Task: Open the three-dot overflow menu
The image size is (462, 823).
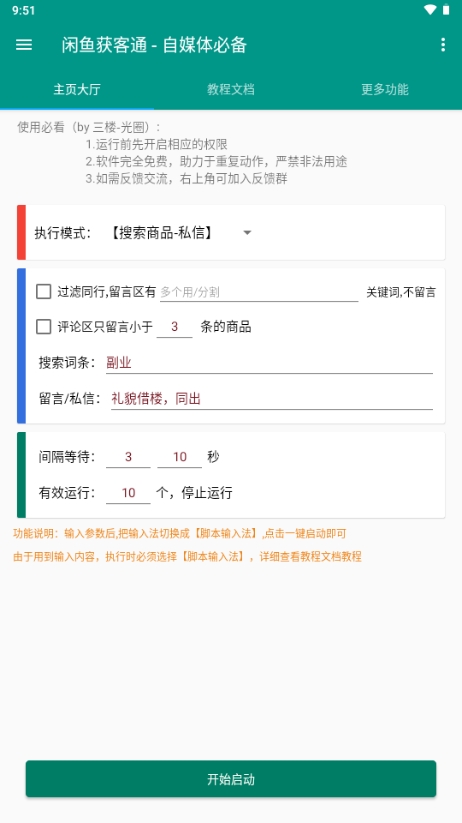Action: [x=443, y=45]
